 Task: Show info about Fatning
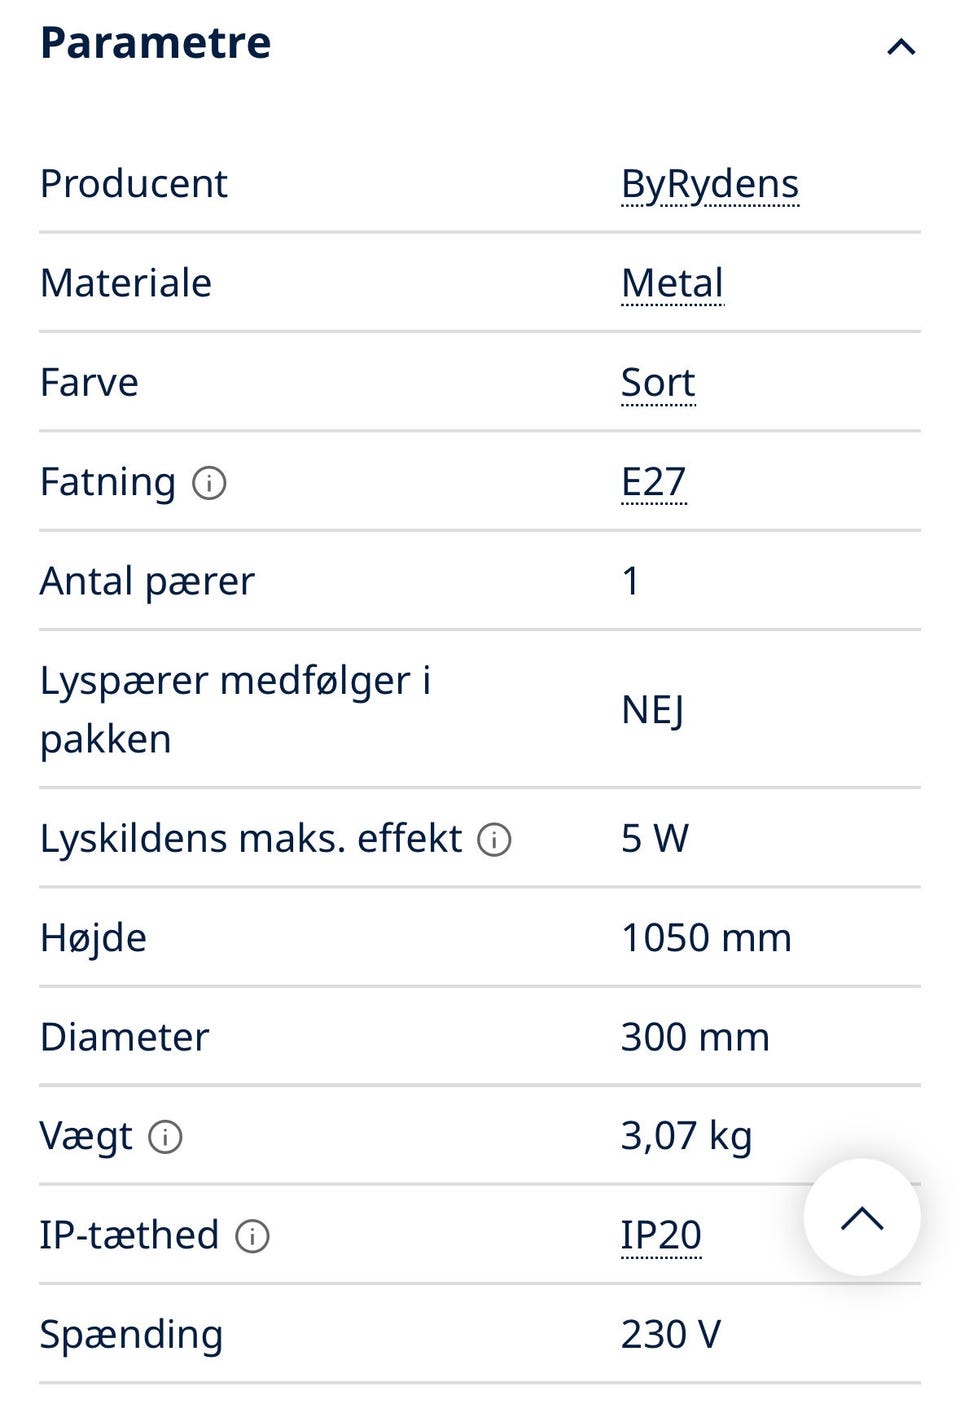tap(209, 483)
